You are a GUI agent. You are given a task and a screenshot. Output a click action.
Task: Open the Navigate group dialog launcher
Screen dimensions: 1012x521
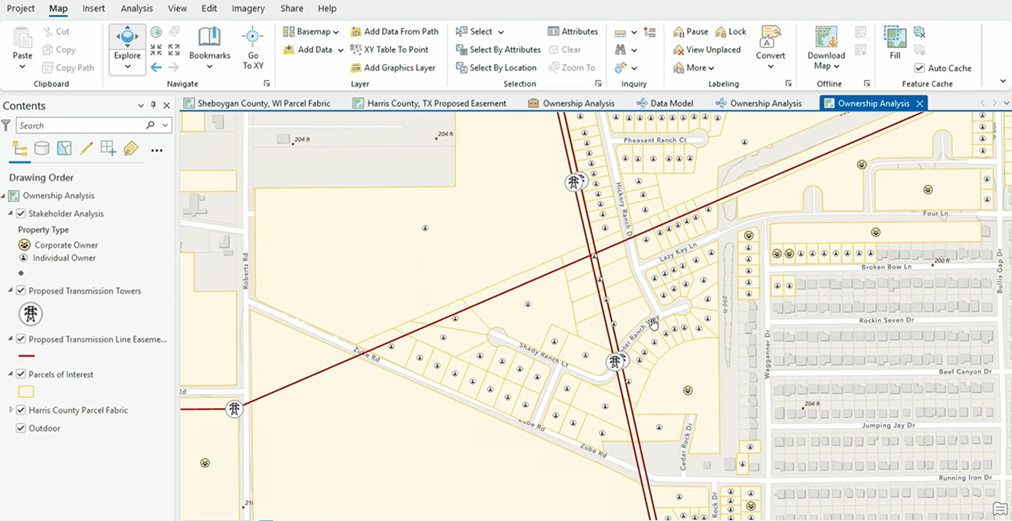tap(267, 83)
